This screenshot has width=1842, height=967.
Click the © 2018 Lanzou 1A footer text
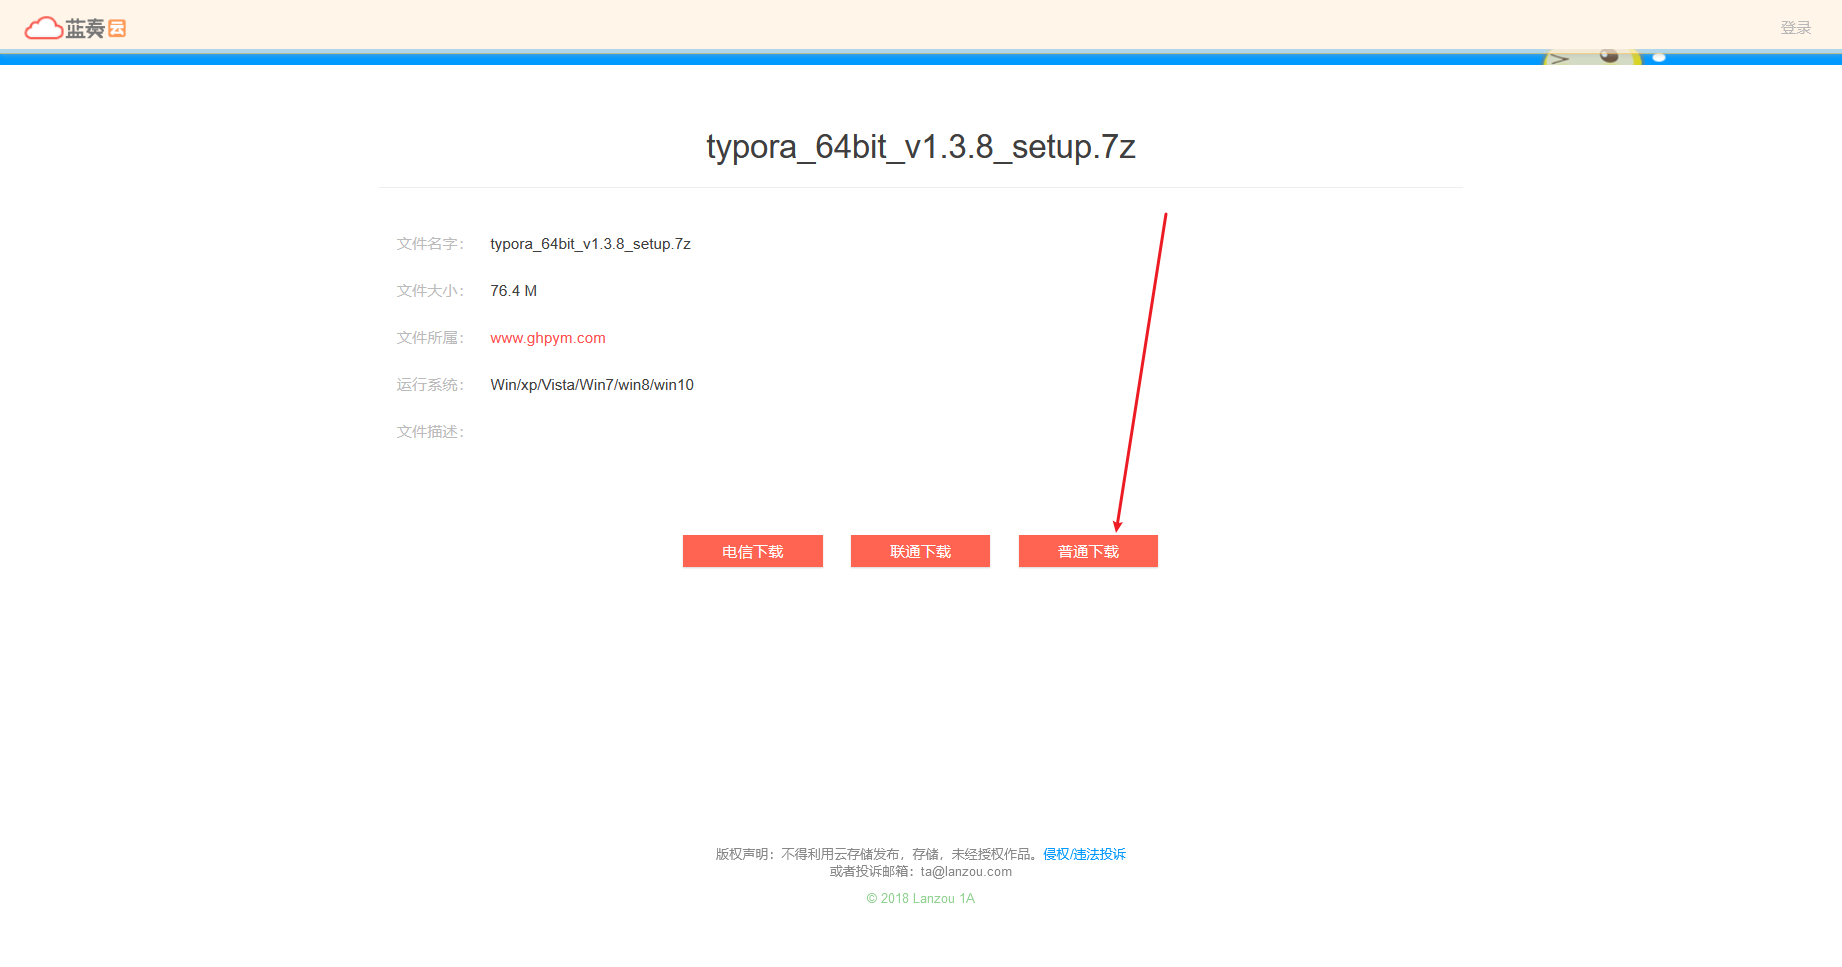click(920, 898)
